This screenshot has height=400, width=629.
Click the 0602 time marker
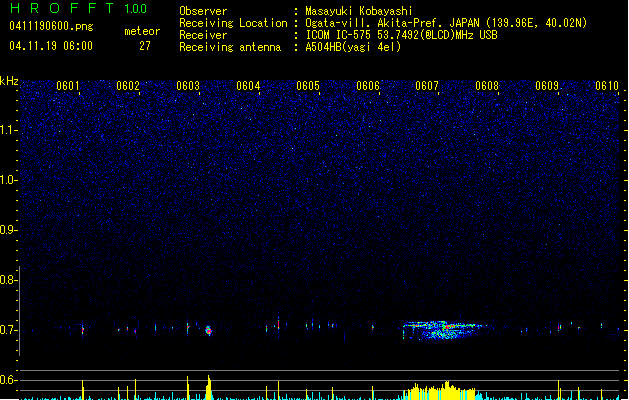(128, 86)
